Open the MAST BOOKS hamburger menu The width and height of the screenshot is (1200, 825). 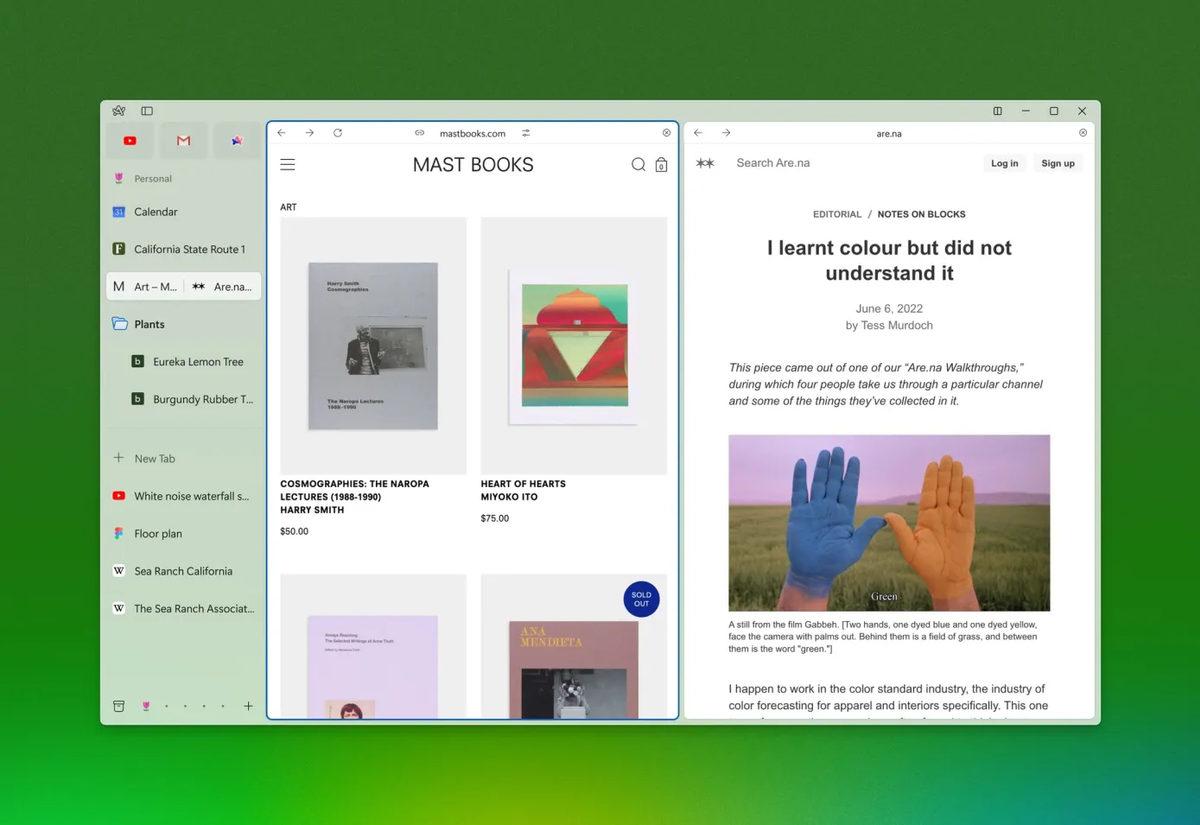[288, 164]
